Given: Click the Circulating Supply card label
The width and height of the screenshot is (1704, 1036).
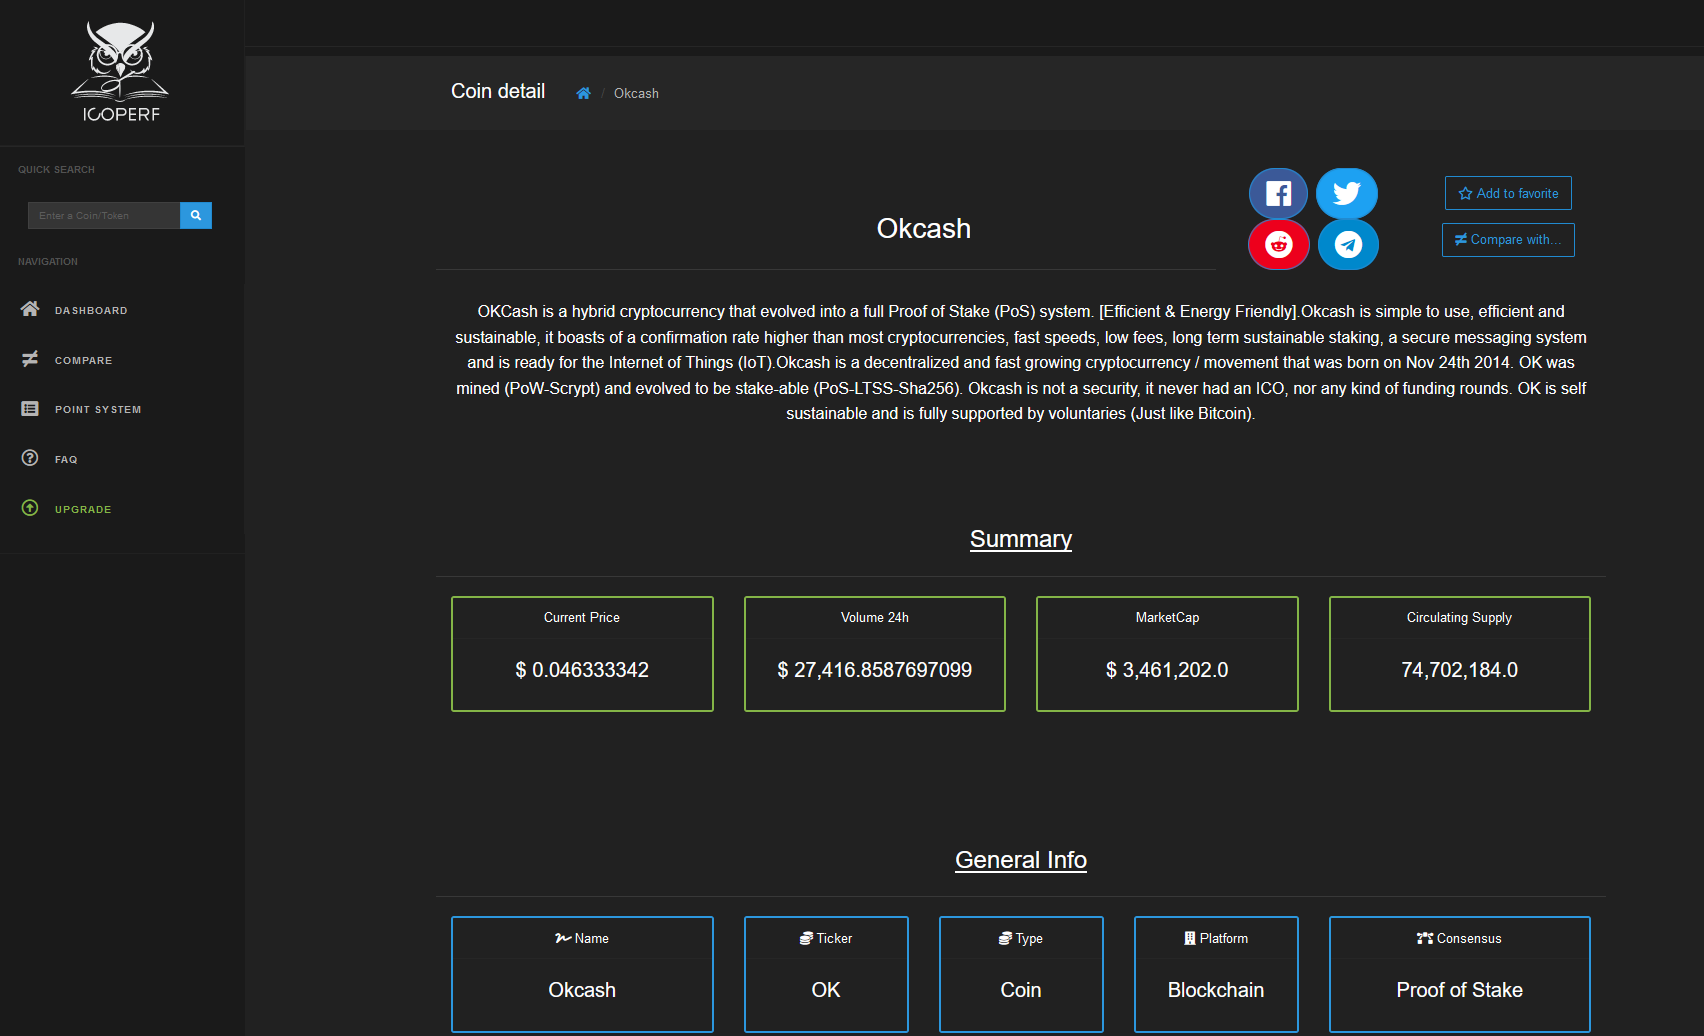Looking at the screenshot, I should (x=1459, y=618).
